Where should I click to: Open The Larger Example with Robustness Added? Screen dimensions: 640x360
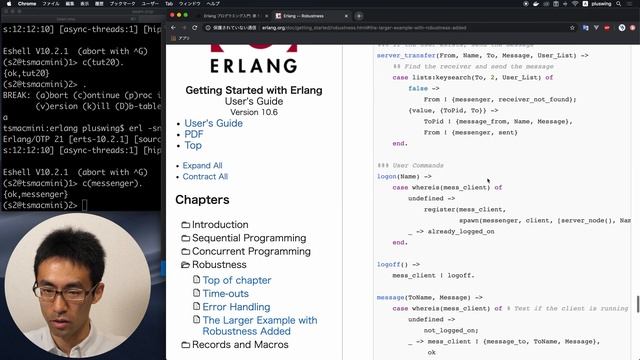click(260, 326)
